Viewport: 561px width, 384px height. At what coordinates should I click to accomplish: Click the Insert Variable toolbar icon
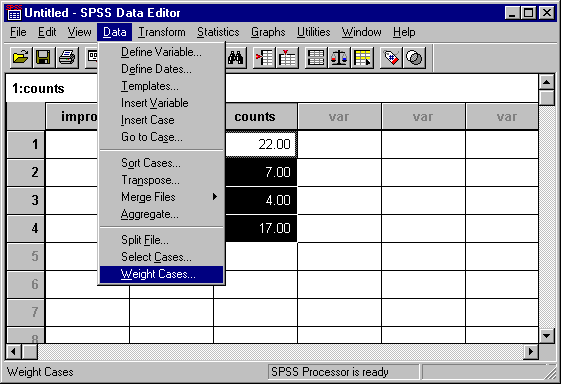tap(287, 58)
